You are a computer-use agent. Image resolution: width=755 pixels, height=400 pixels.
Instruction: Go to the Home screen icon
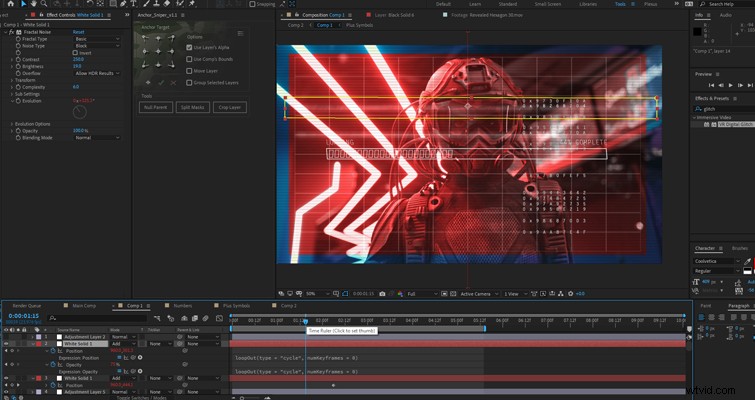(10, 4)
